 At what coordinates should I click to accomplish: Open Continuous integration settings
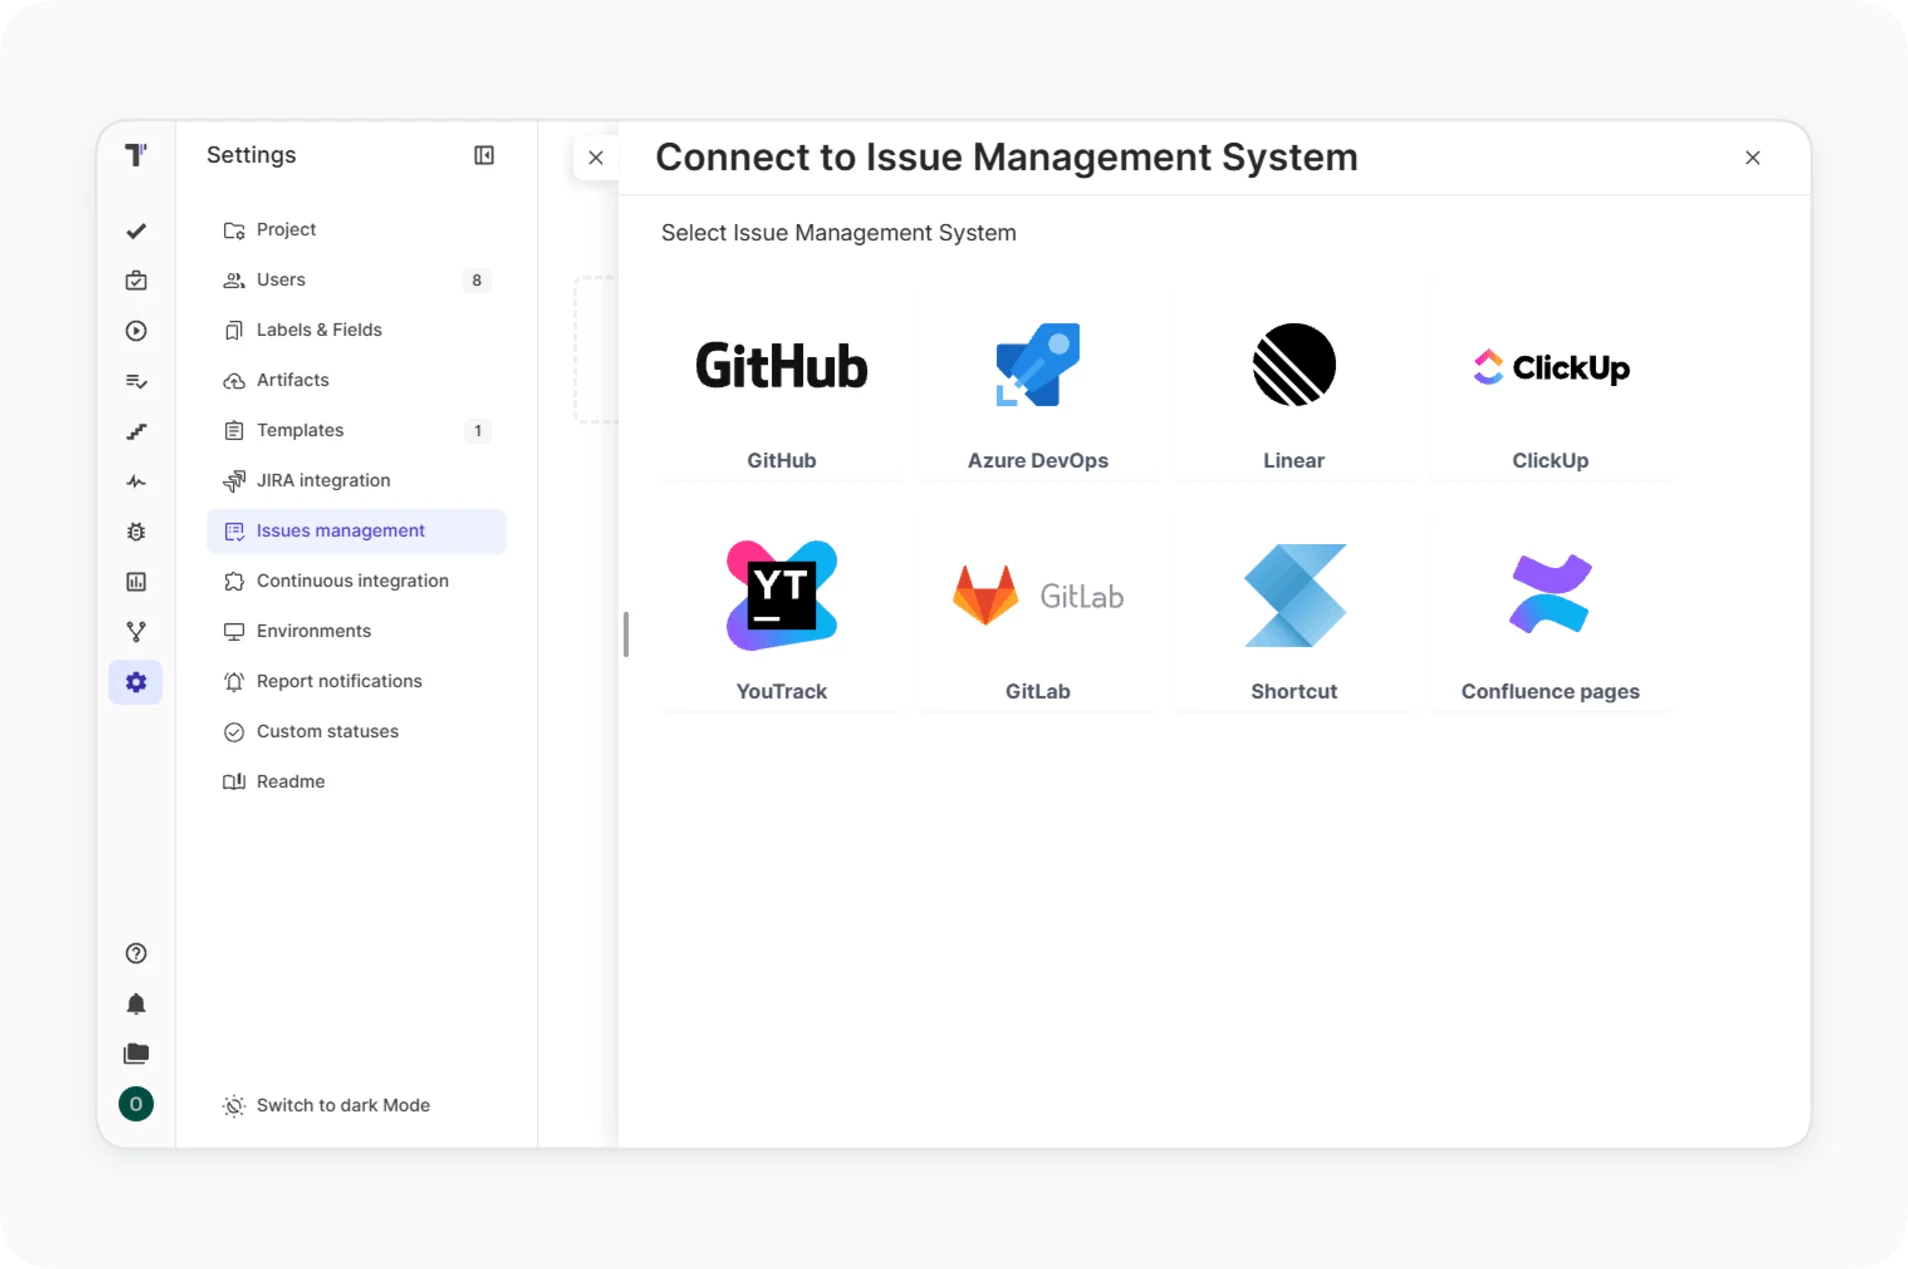pos(356,581)
